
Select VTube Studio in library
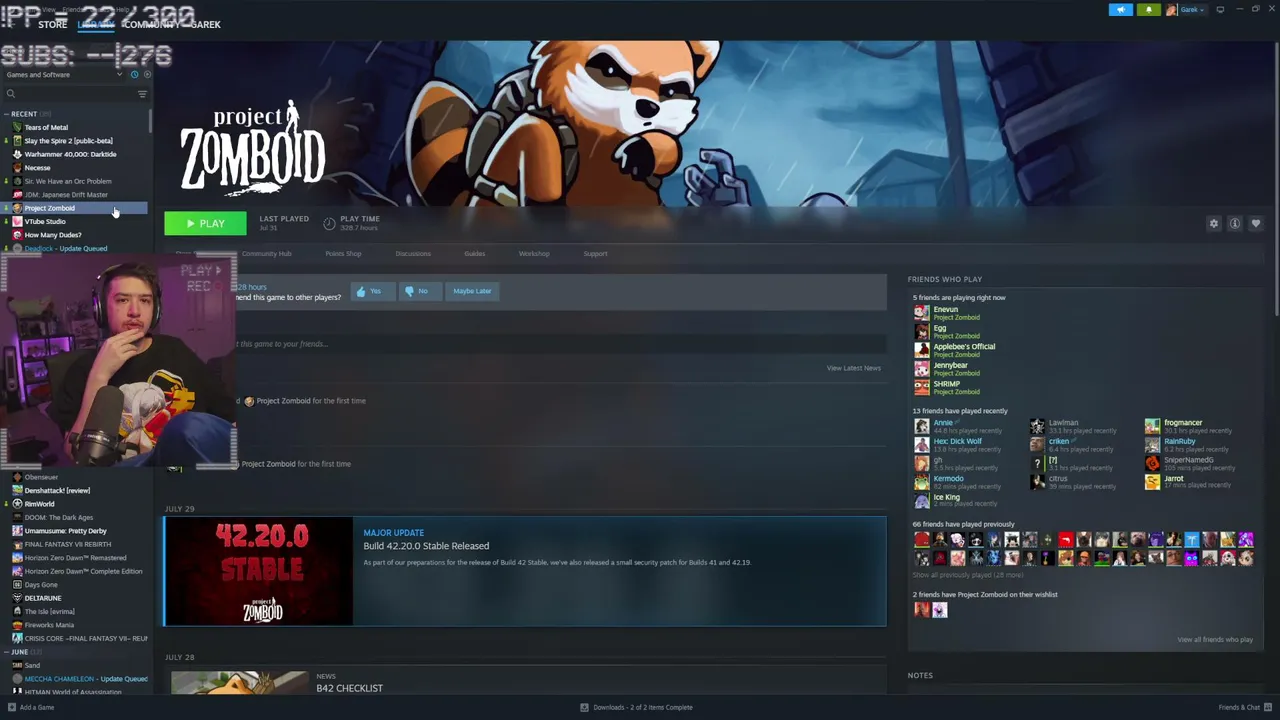(x=45, y=222)
